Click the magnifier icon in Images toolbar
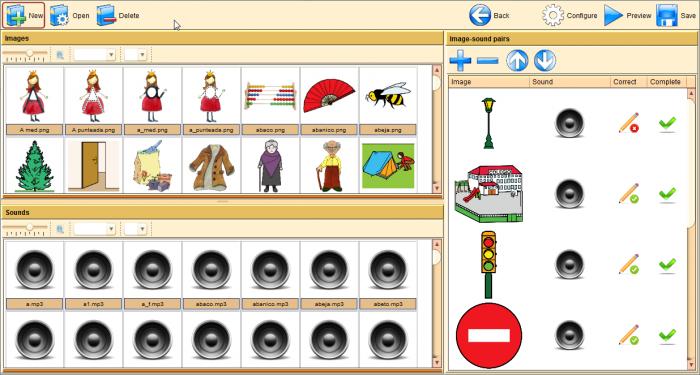 [x=60, y=55]
